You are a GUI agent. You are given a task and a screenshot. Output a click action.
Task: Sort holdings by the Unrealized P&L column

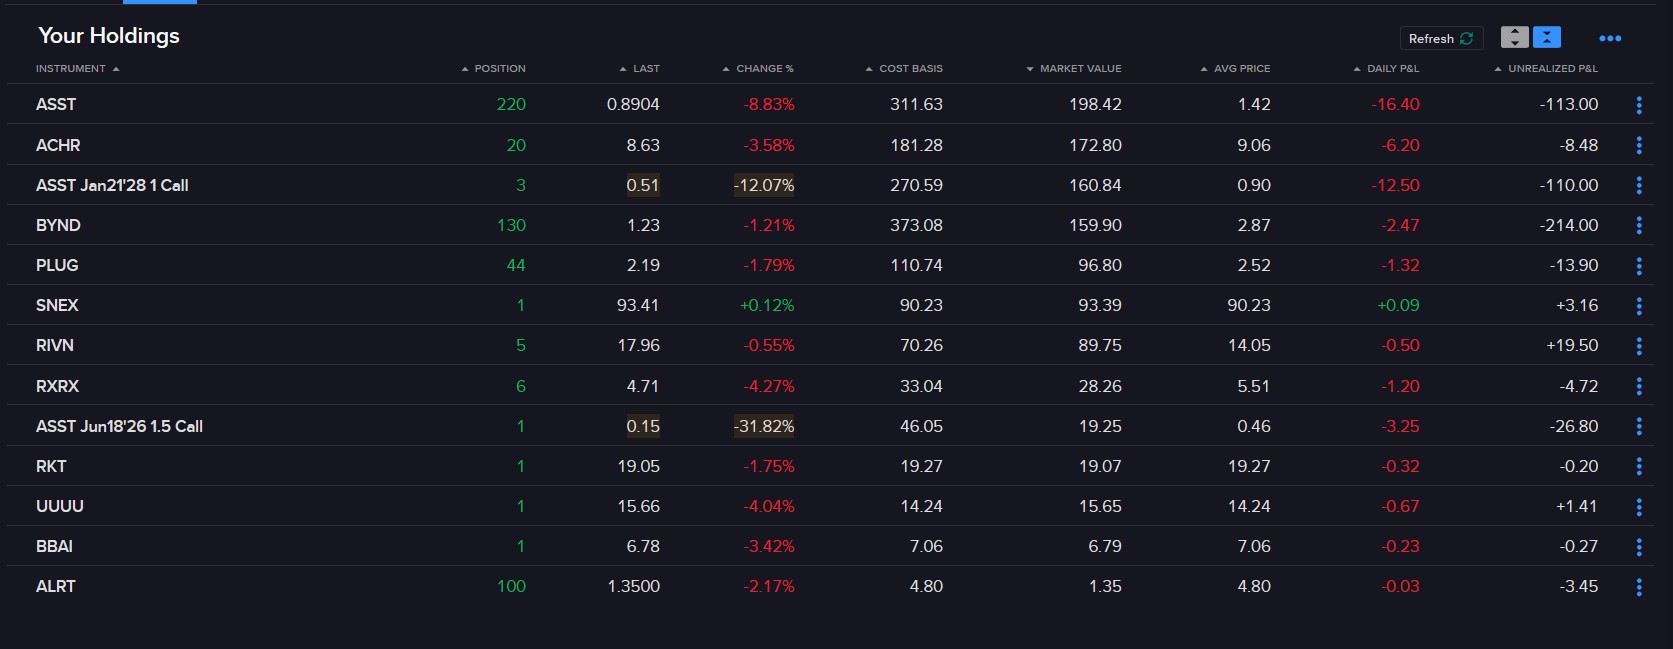(x=1546, y=69)
